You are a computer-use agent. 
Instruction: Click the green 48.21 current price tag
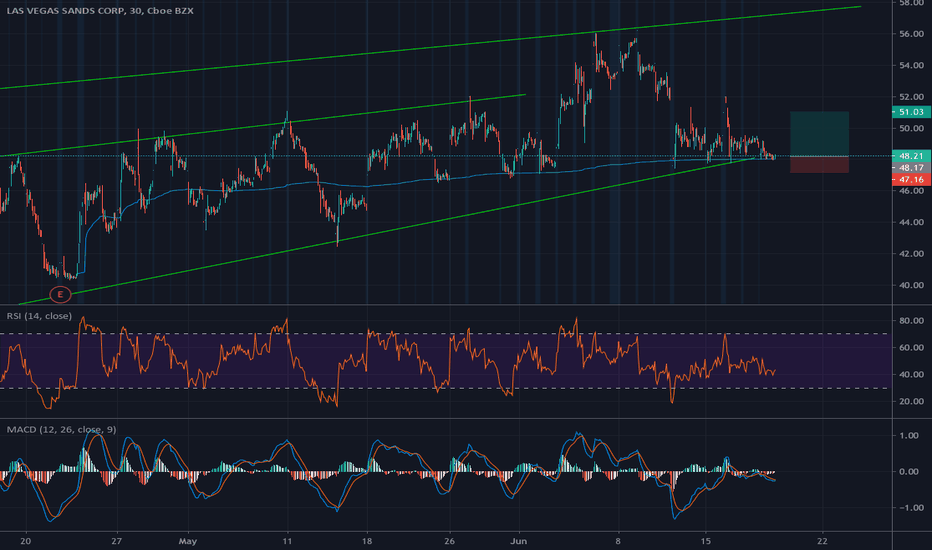911,156
